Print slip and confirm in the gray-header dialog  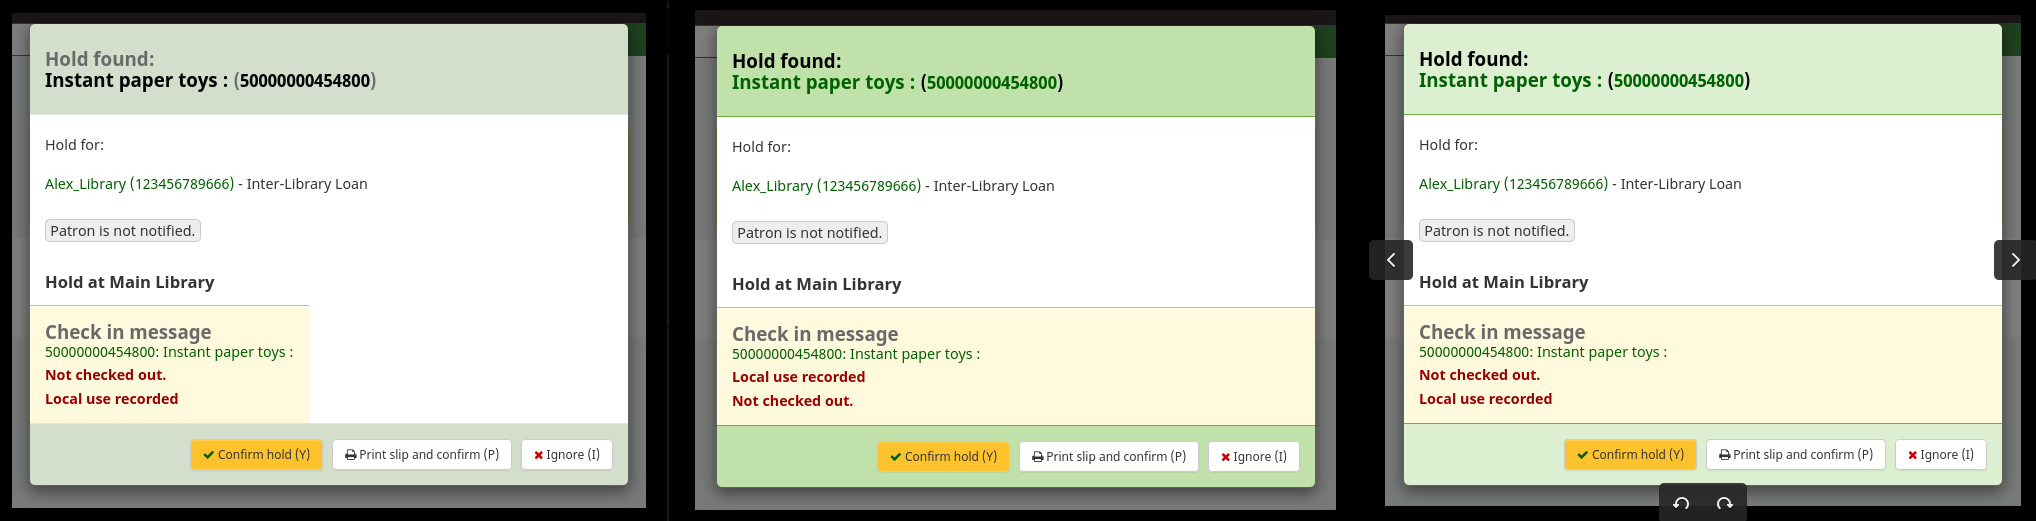coord(422,454)
